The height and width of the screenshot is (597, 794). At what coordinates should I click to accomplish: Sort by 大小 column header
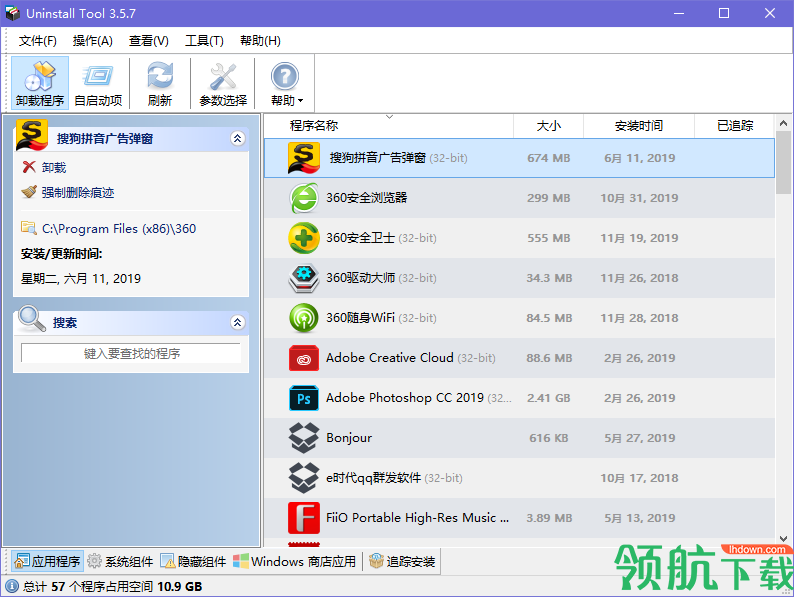pyautogui.click(x=548, y=126)
